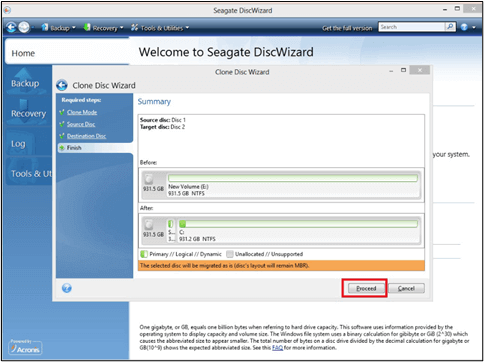Expand the Backup menu dropdown arrow

pyautogui.click(x=74, y=28)
